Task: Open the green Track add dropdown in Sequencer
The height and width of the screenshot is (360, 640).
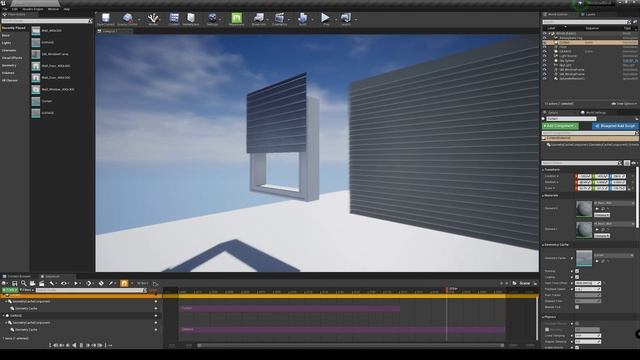Action: pyautogui.click(x=10, y=290)
